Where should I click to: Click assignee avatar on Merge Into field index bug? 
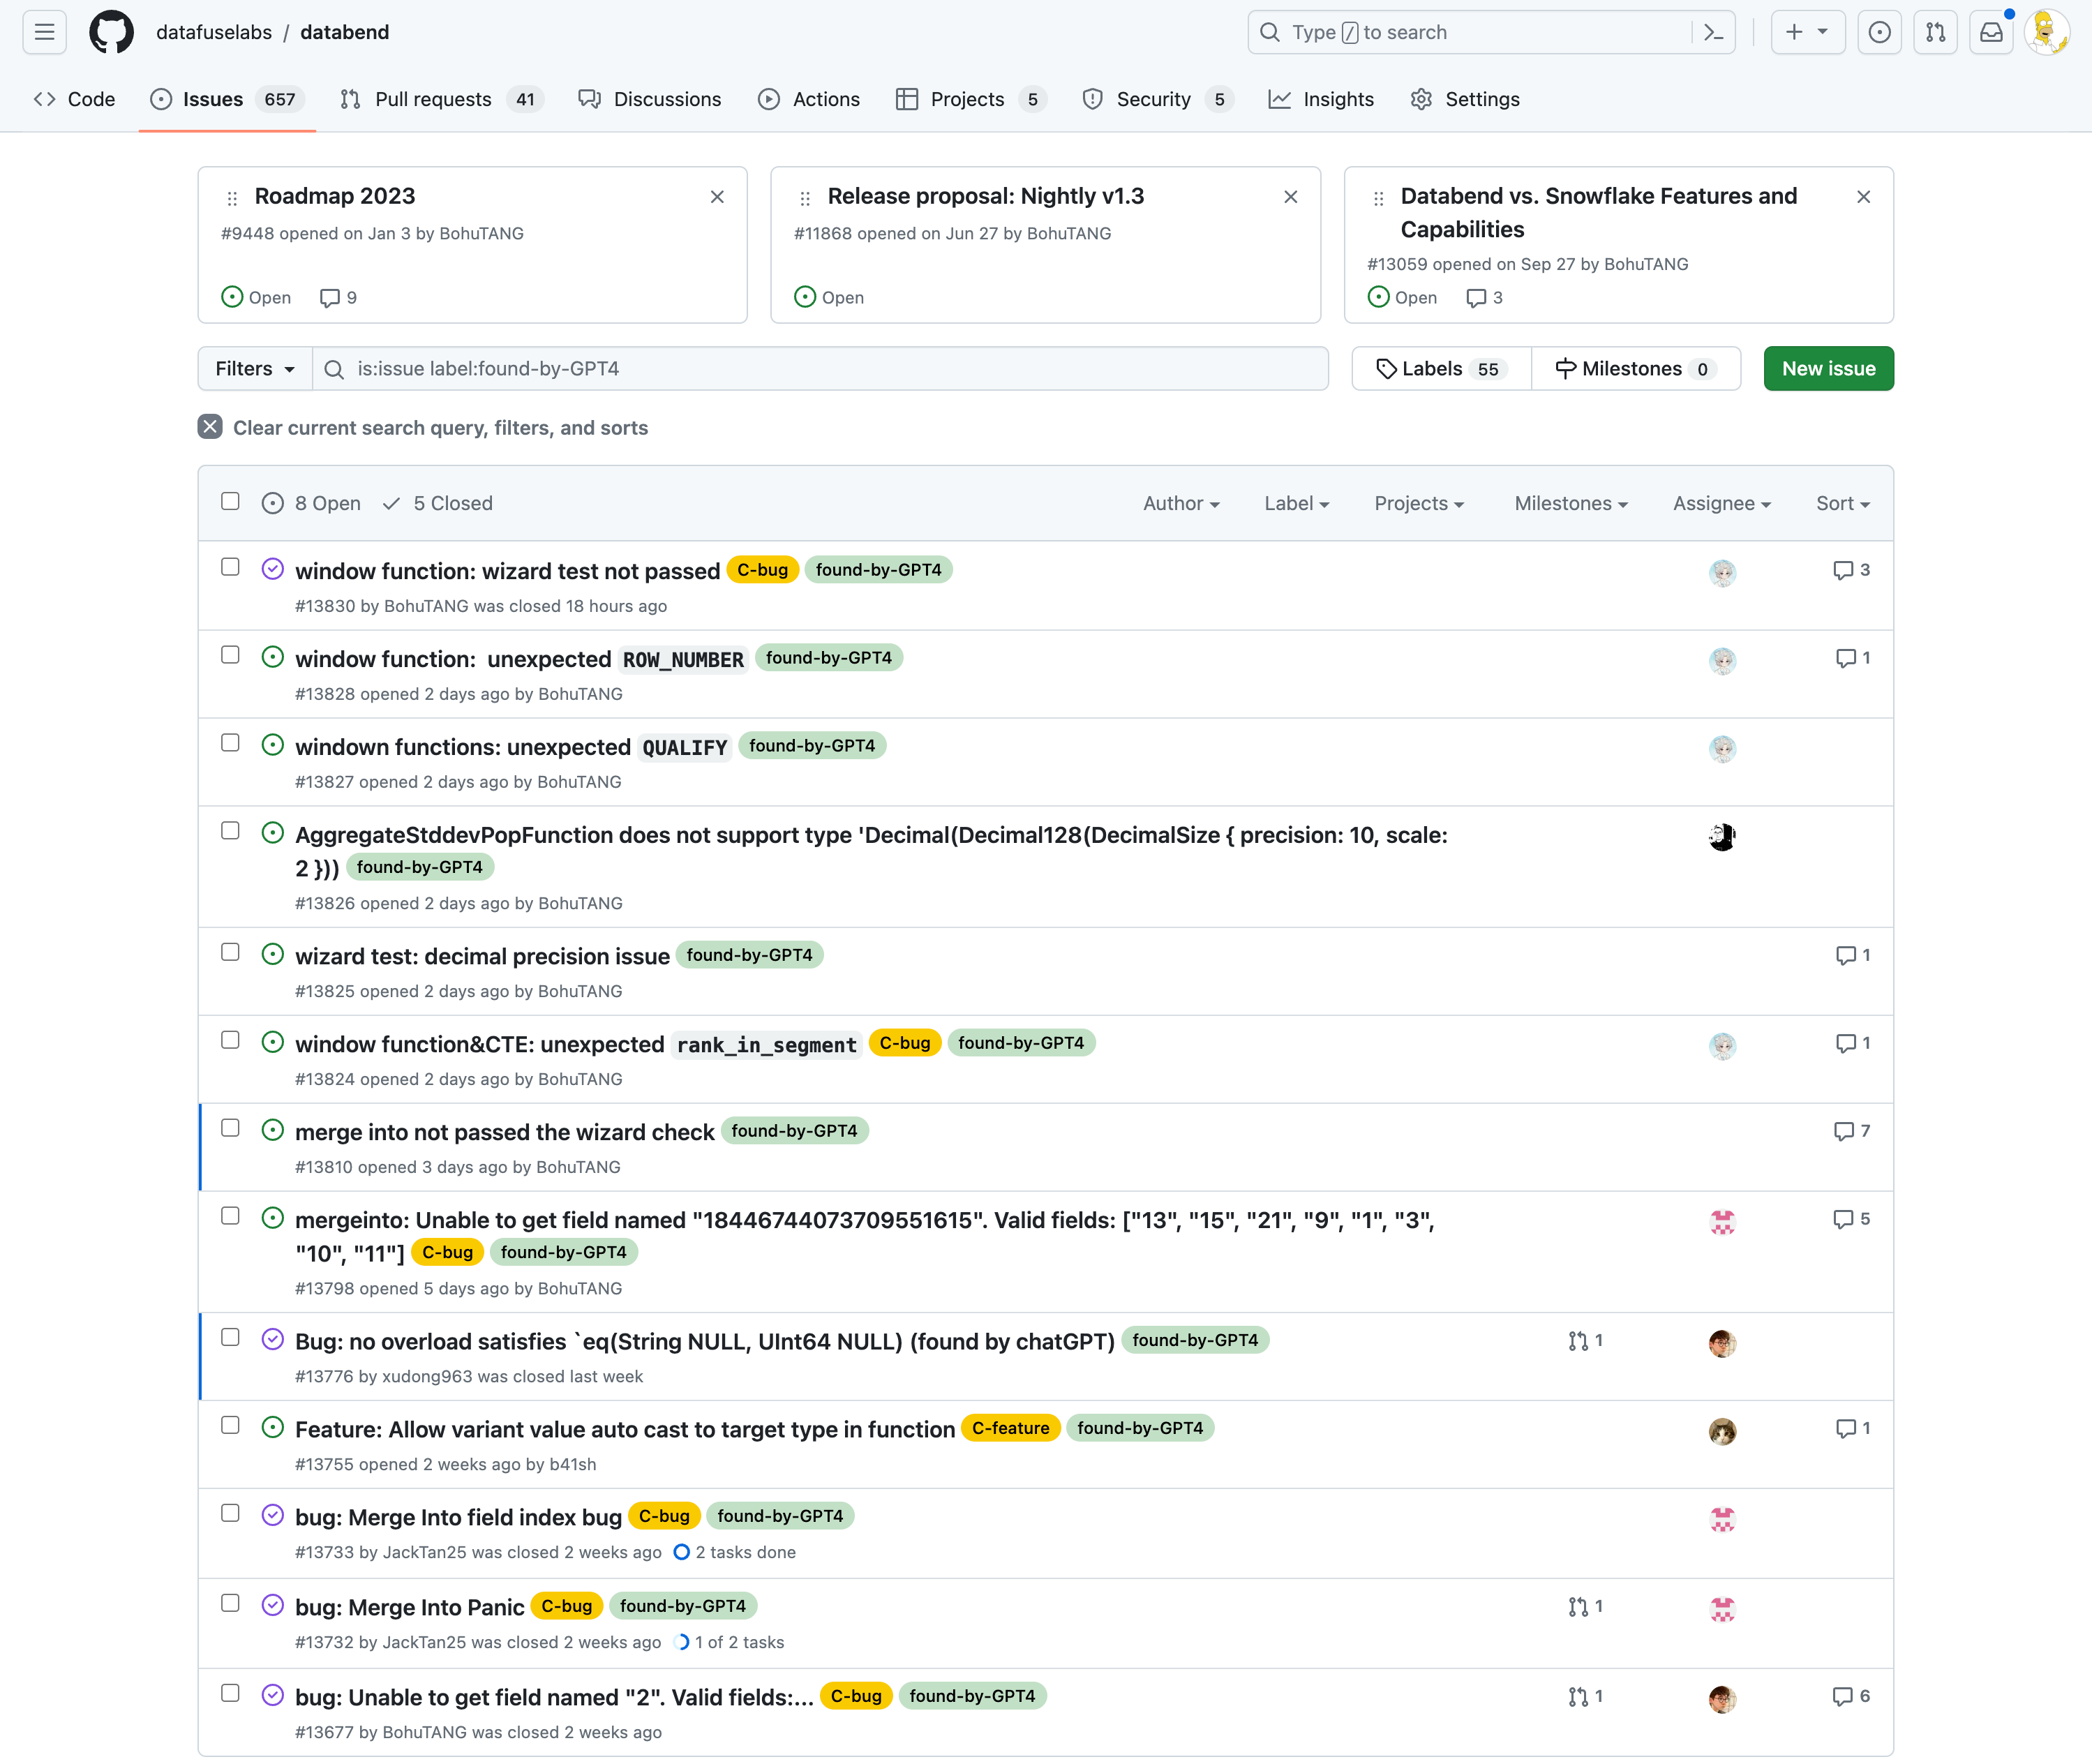[1722, 1520]
